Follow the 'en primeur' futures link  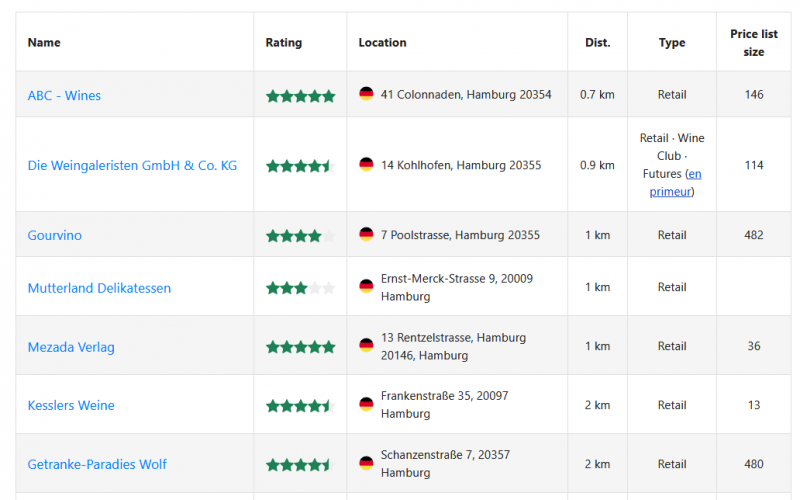676,183
